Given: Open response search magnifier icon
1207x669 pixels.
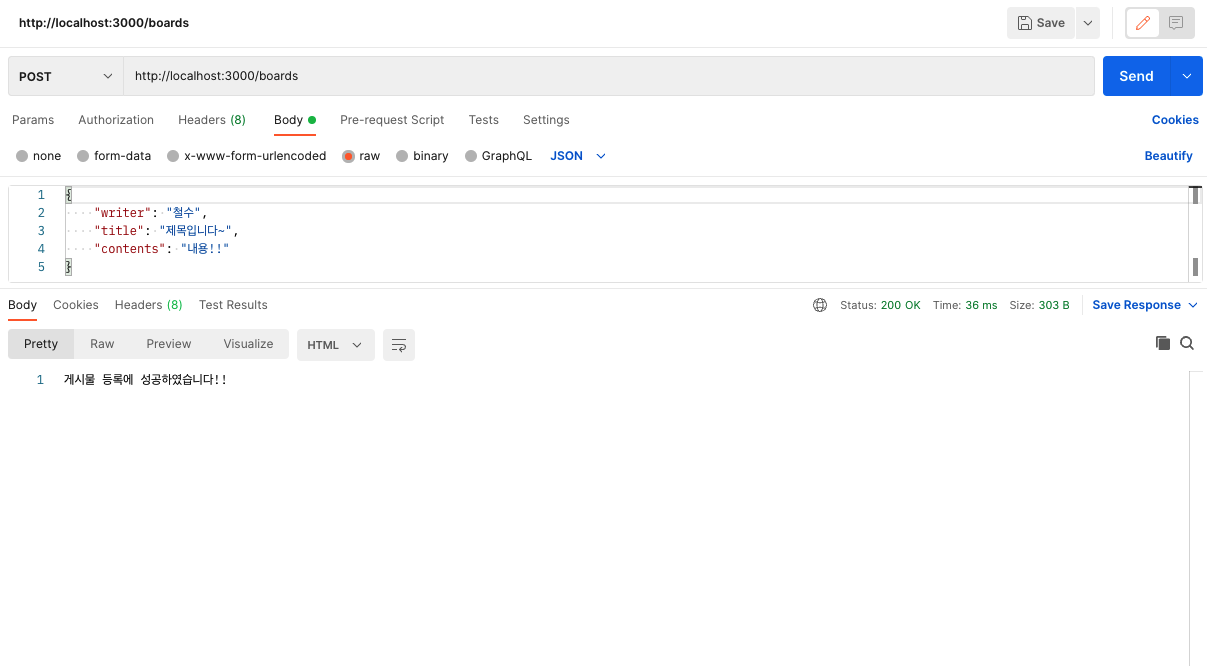Looking at the screenshot, I should coord(1187,343).
